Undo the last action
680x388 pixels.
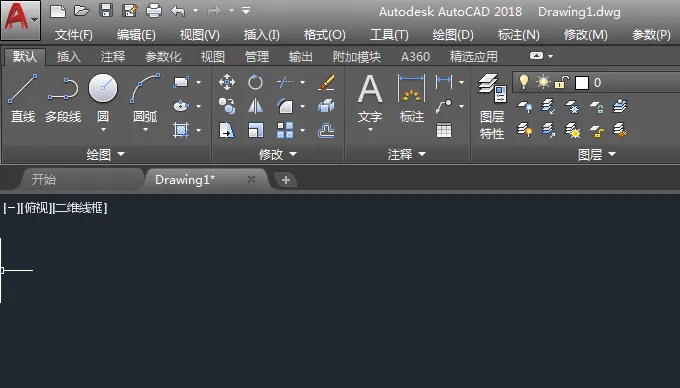(x=178, y=10)
